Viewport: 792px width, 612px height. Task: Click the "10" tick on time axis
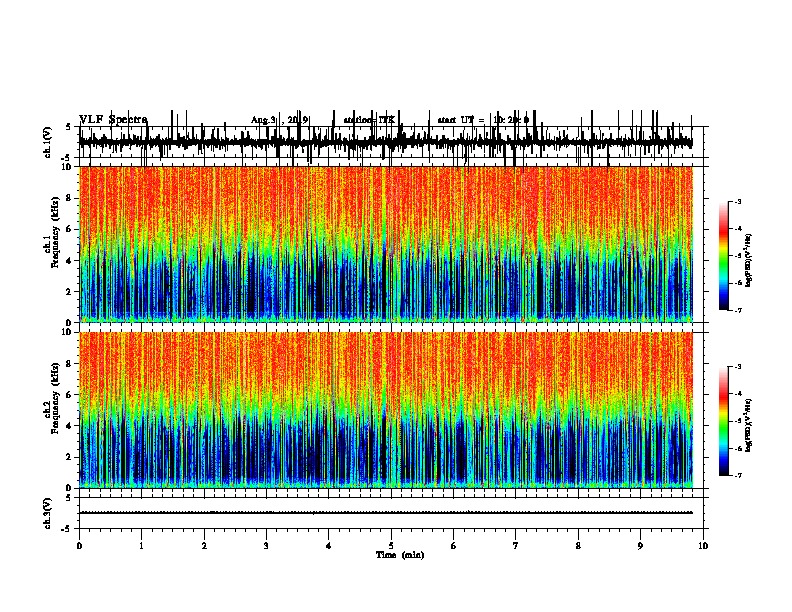click(703, 546)
